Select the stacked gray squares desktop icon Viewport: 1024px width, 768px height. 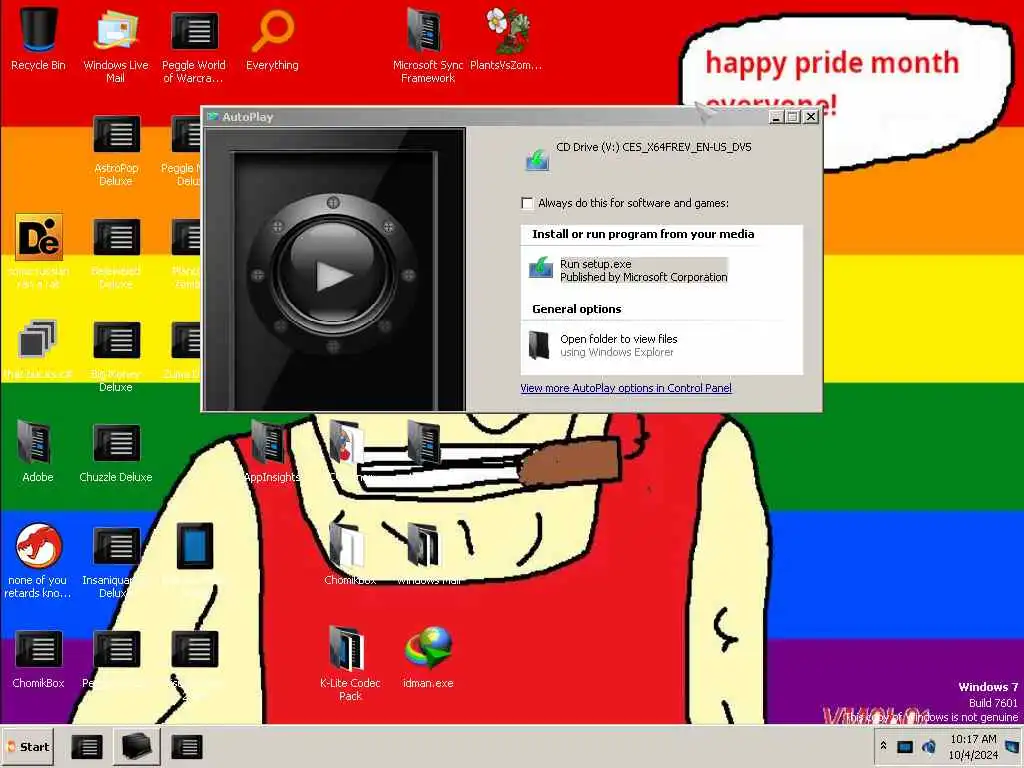pyautogui.click(x=37, y=338)
